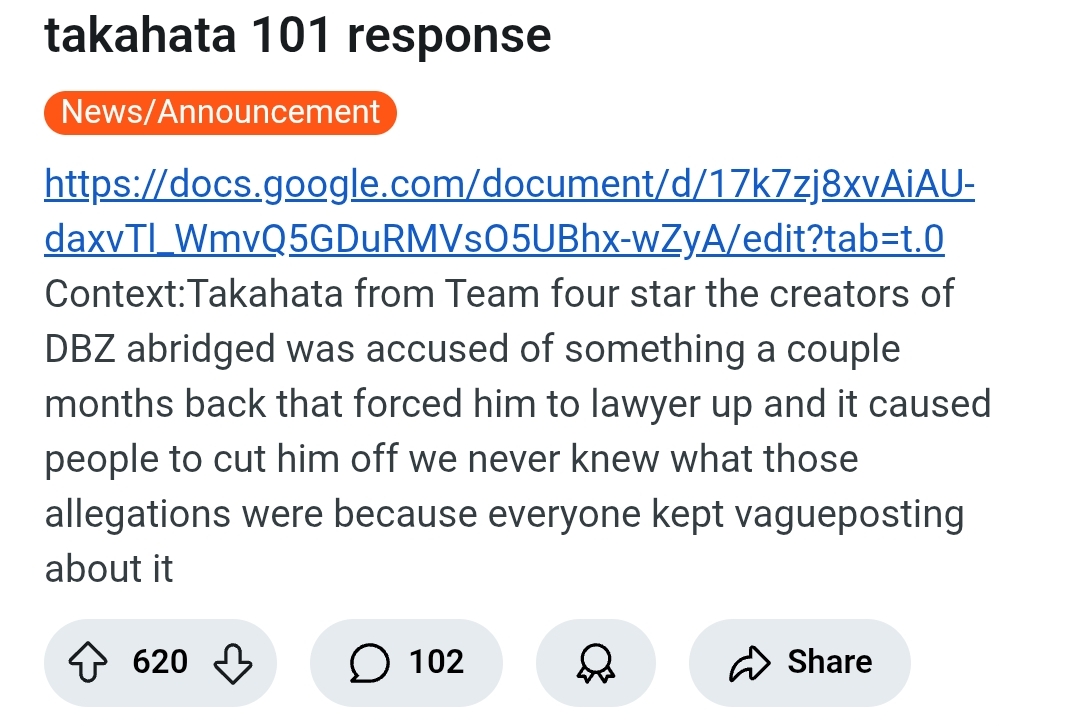Click the 620 vote count
The width and height of the screenshot is (1080, 726).
[x=160, y=662]
